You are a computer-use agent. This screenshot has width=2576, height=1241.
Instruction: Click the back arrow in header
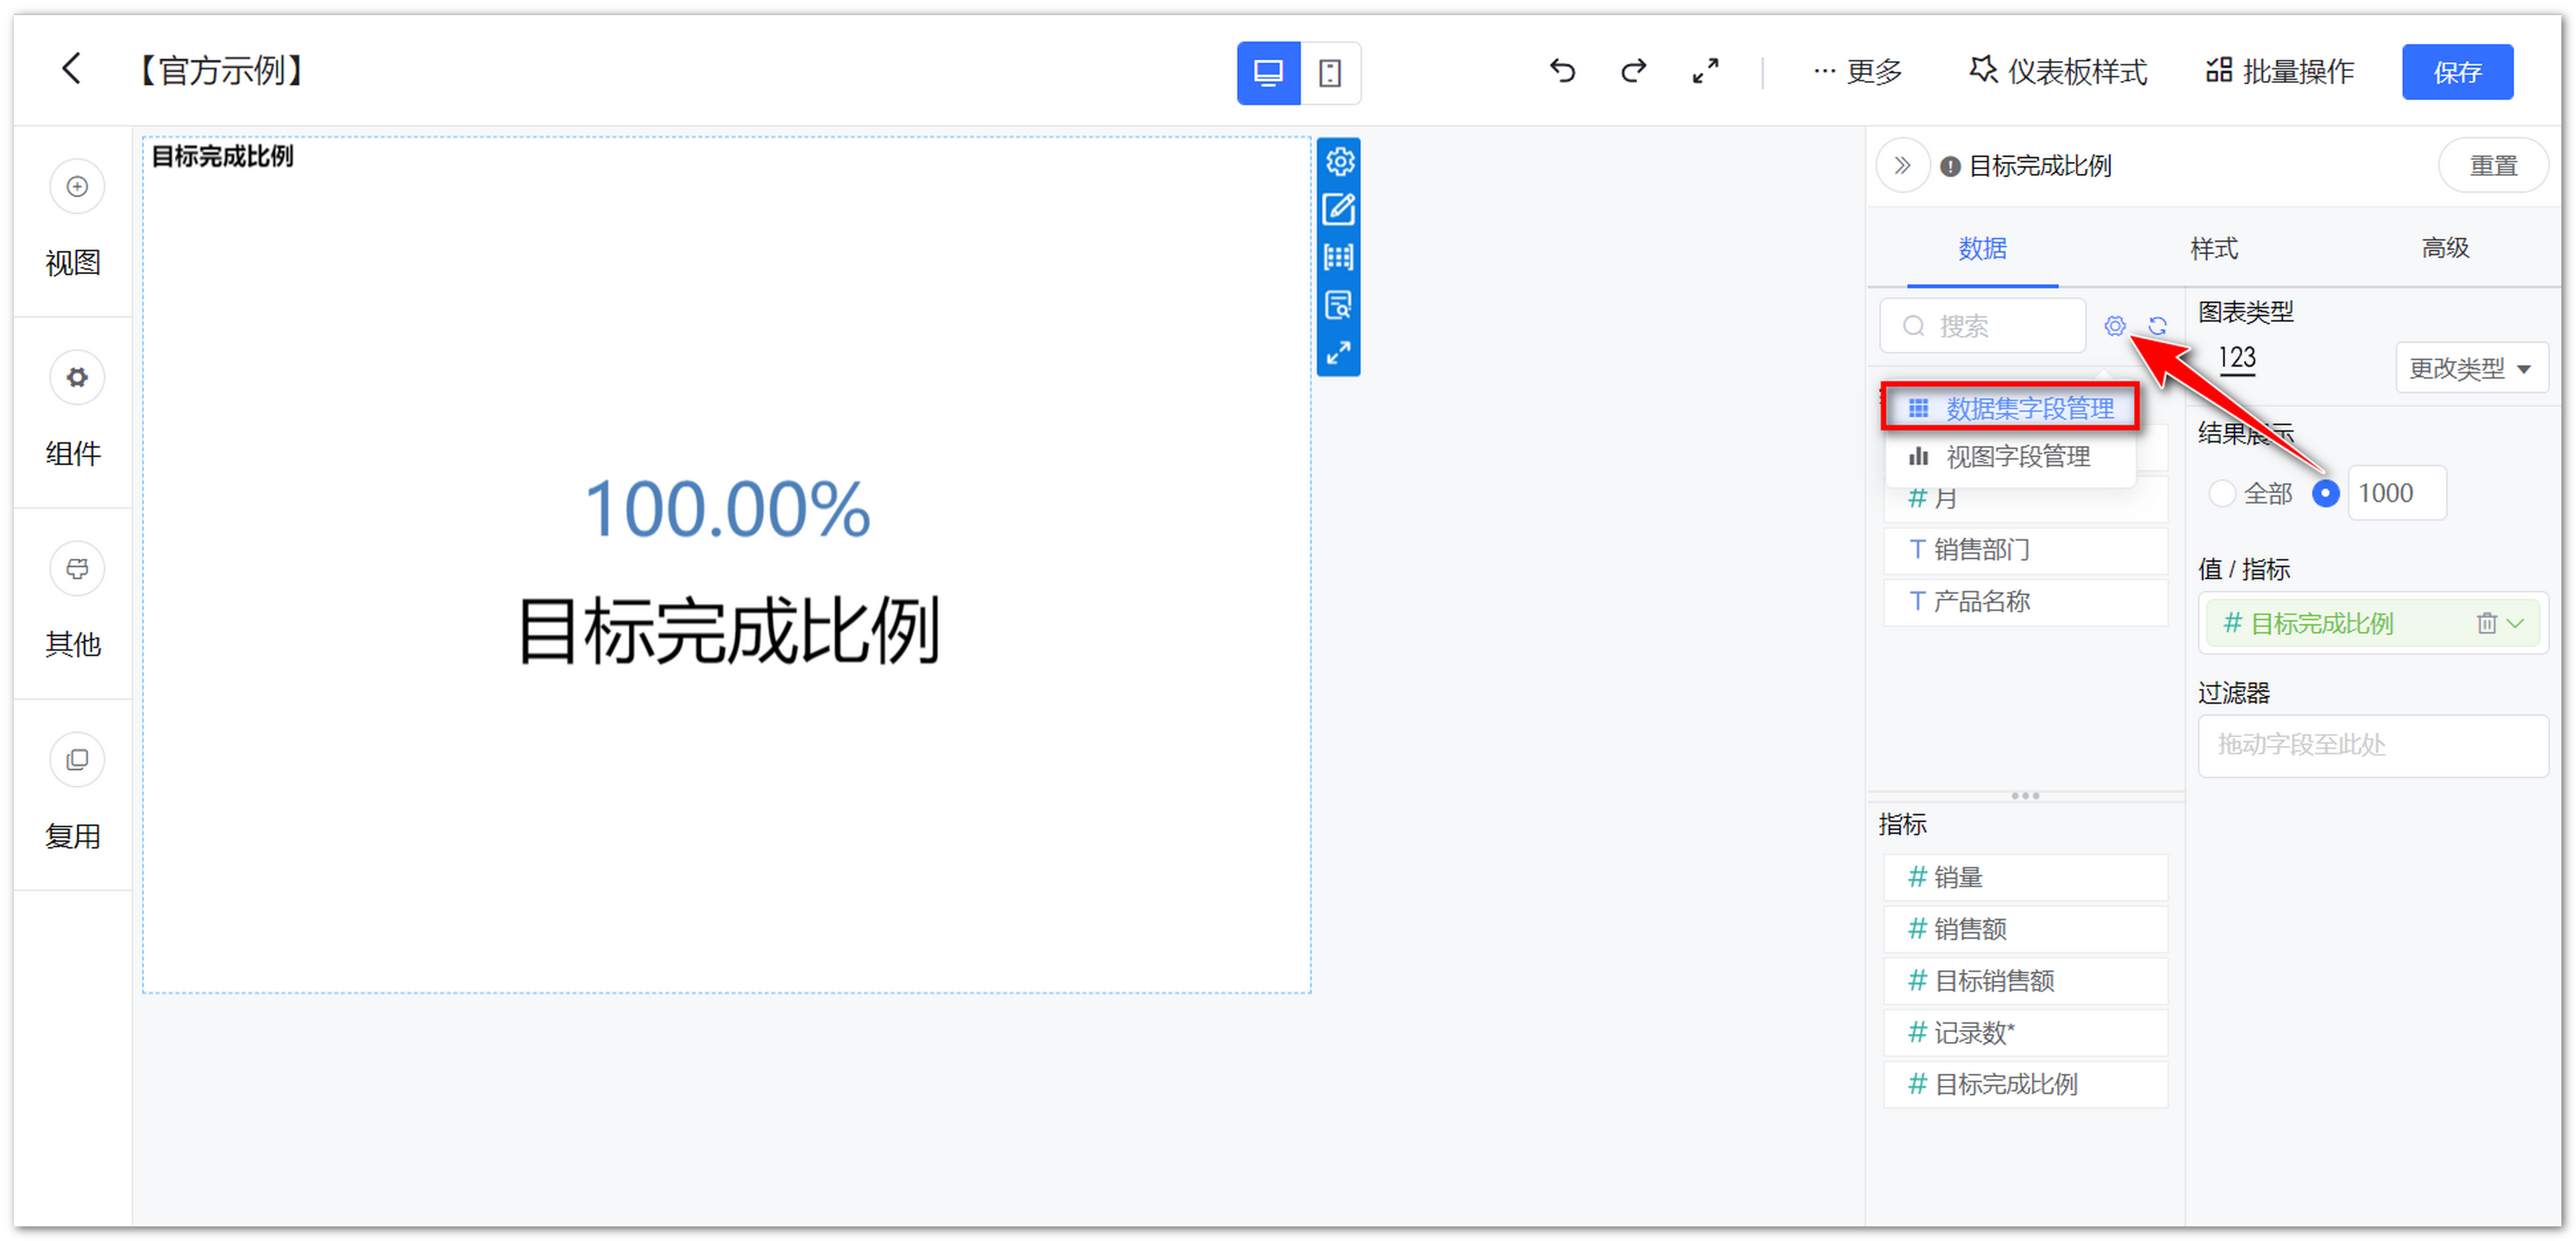point(71,69)
